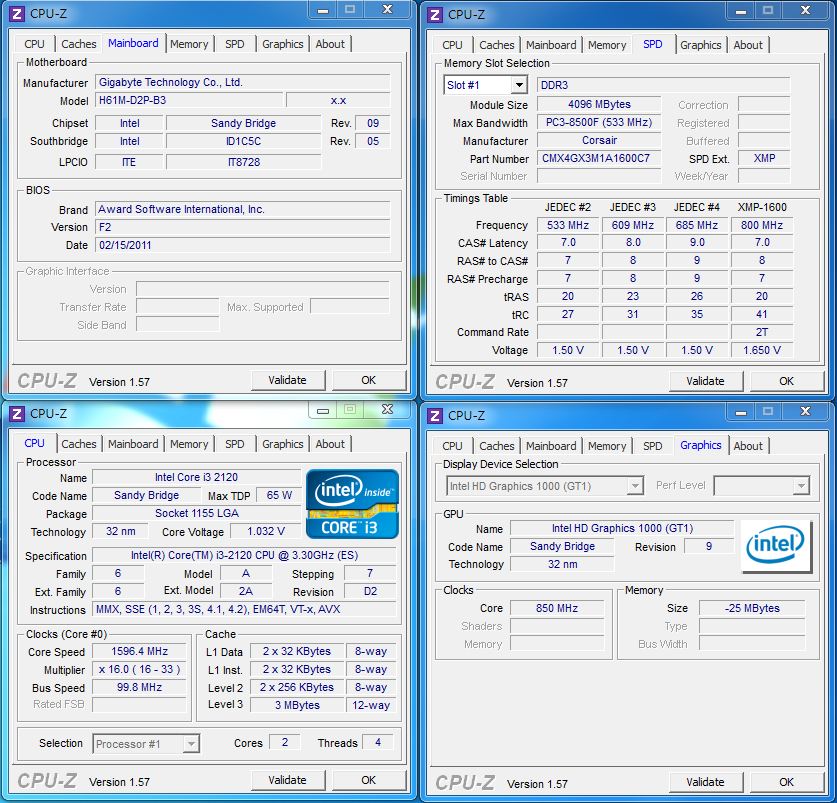The width and height of the screenshot is (837, 803).
Task: Click the XMP-1600 frequency '800 MHz'
Action: point(762,225)
